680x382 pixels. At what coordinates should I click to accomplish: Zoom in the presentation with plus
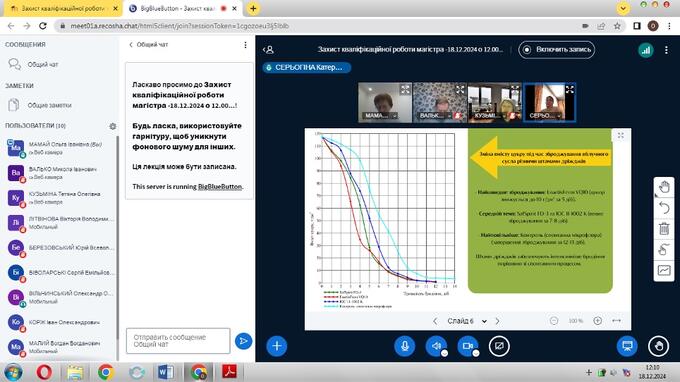tap(597, 321)
